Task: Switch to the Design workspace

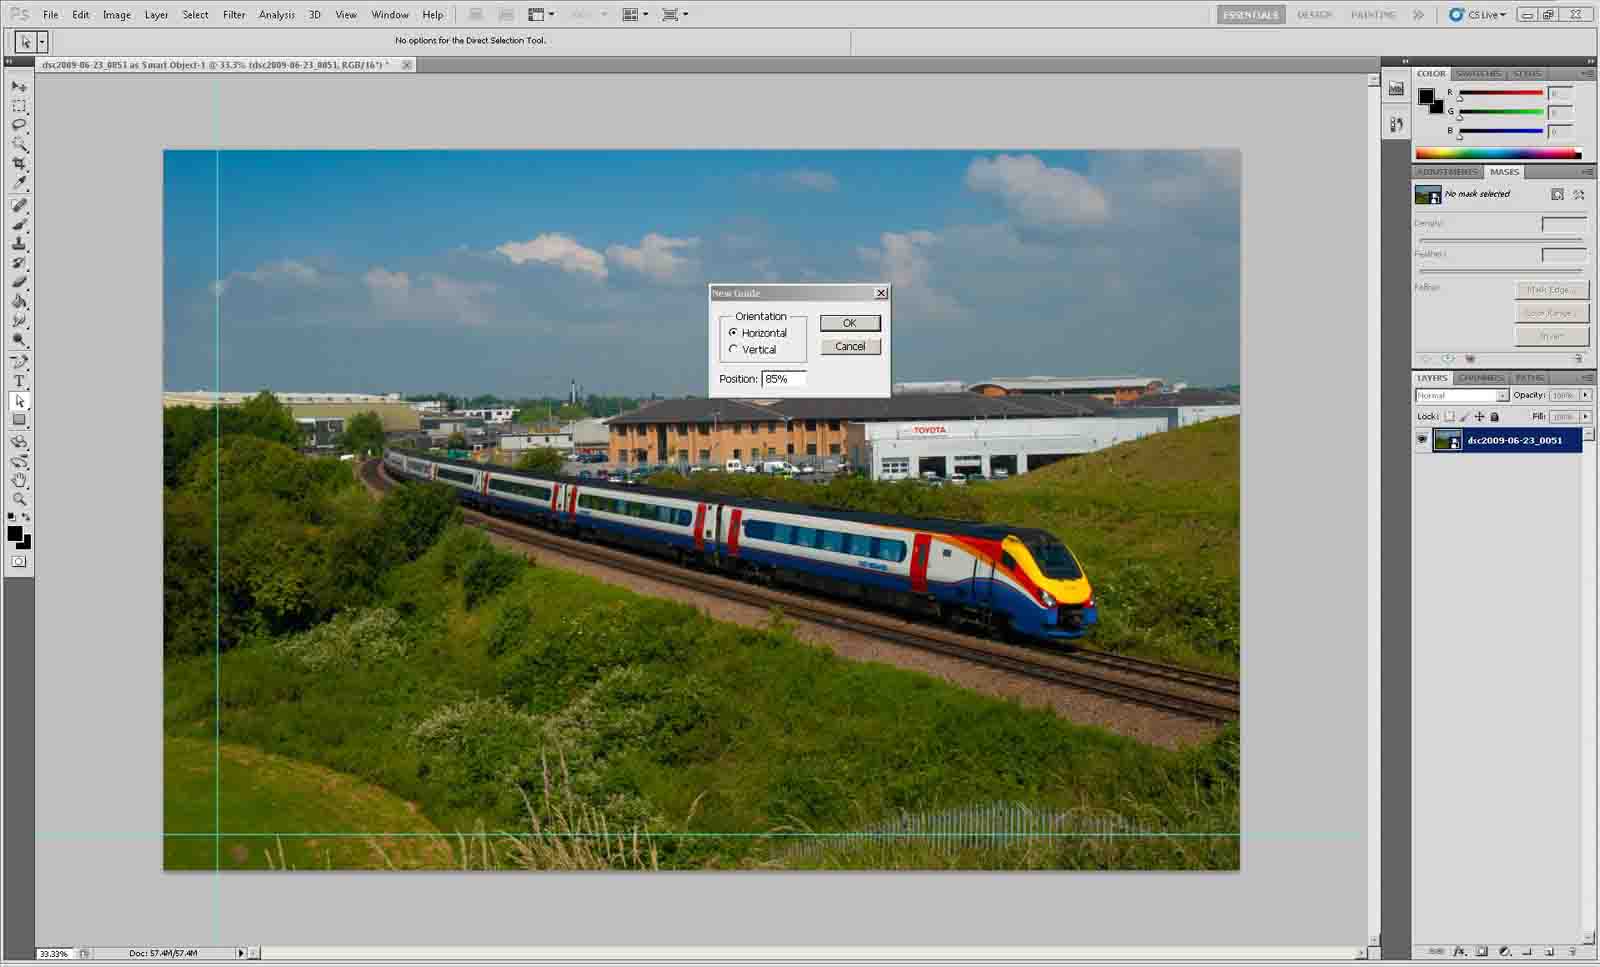Action: (x=1315, y=15)
